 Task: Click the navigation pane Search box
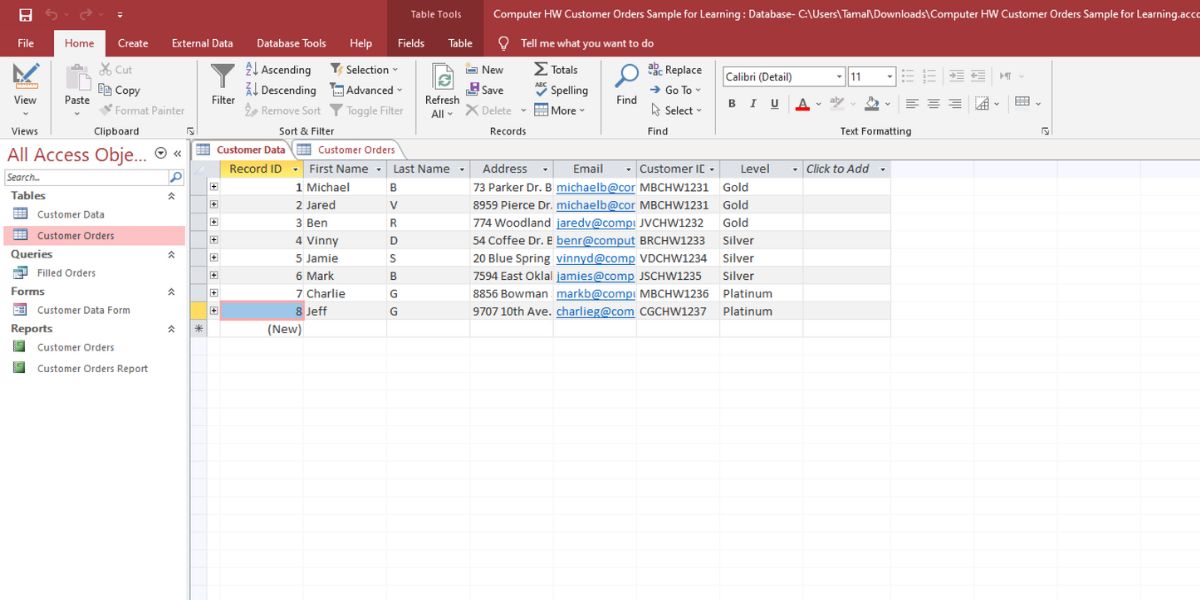[86, 177]
